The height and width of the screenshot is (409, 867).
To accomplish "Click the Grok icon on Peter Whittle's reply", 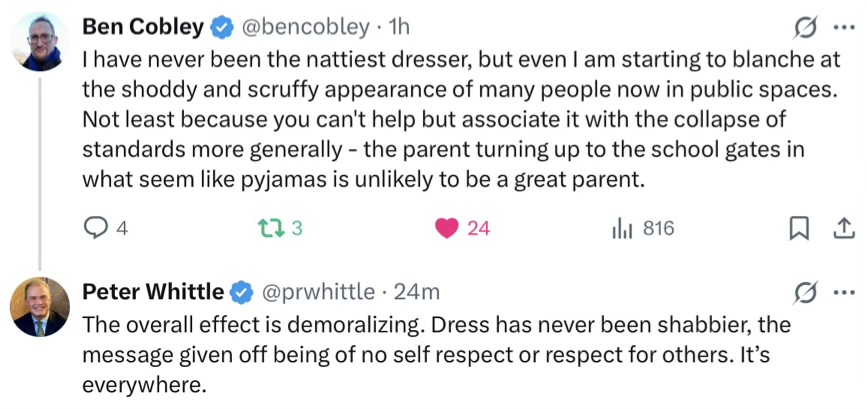I will 801,292.
